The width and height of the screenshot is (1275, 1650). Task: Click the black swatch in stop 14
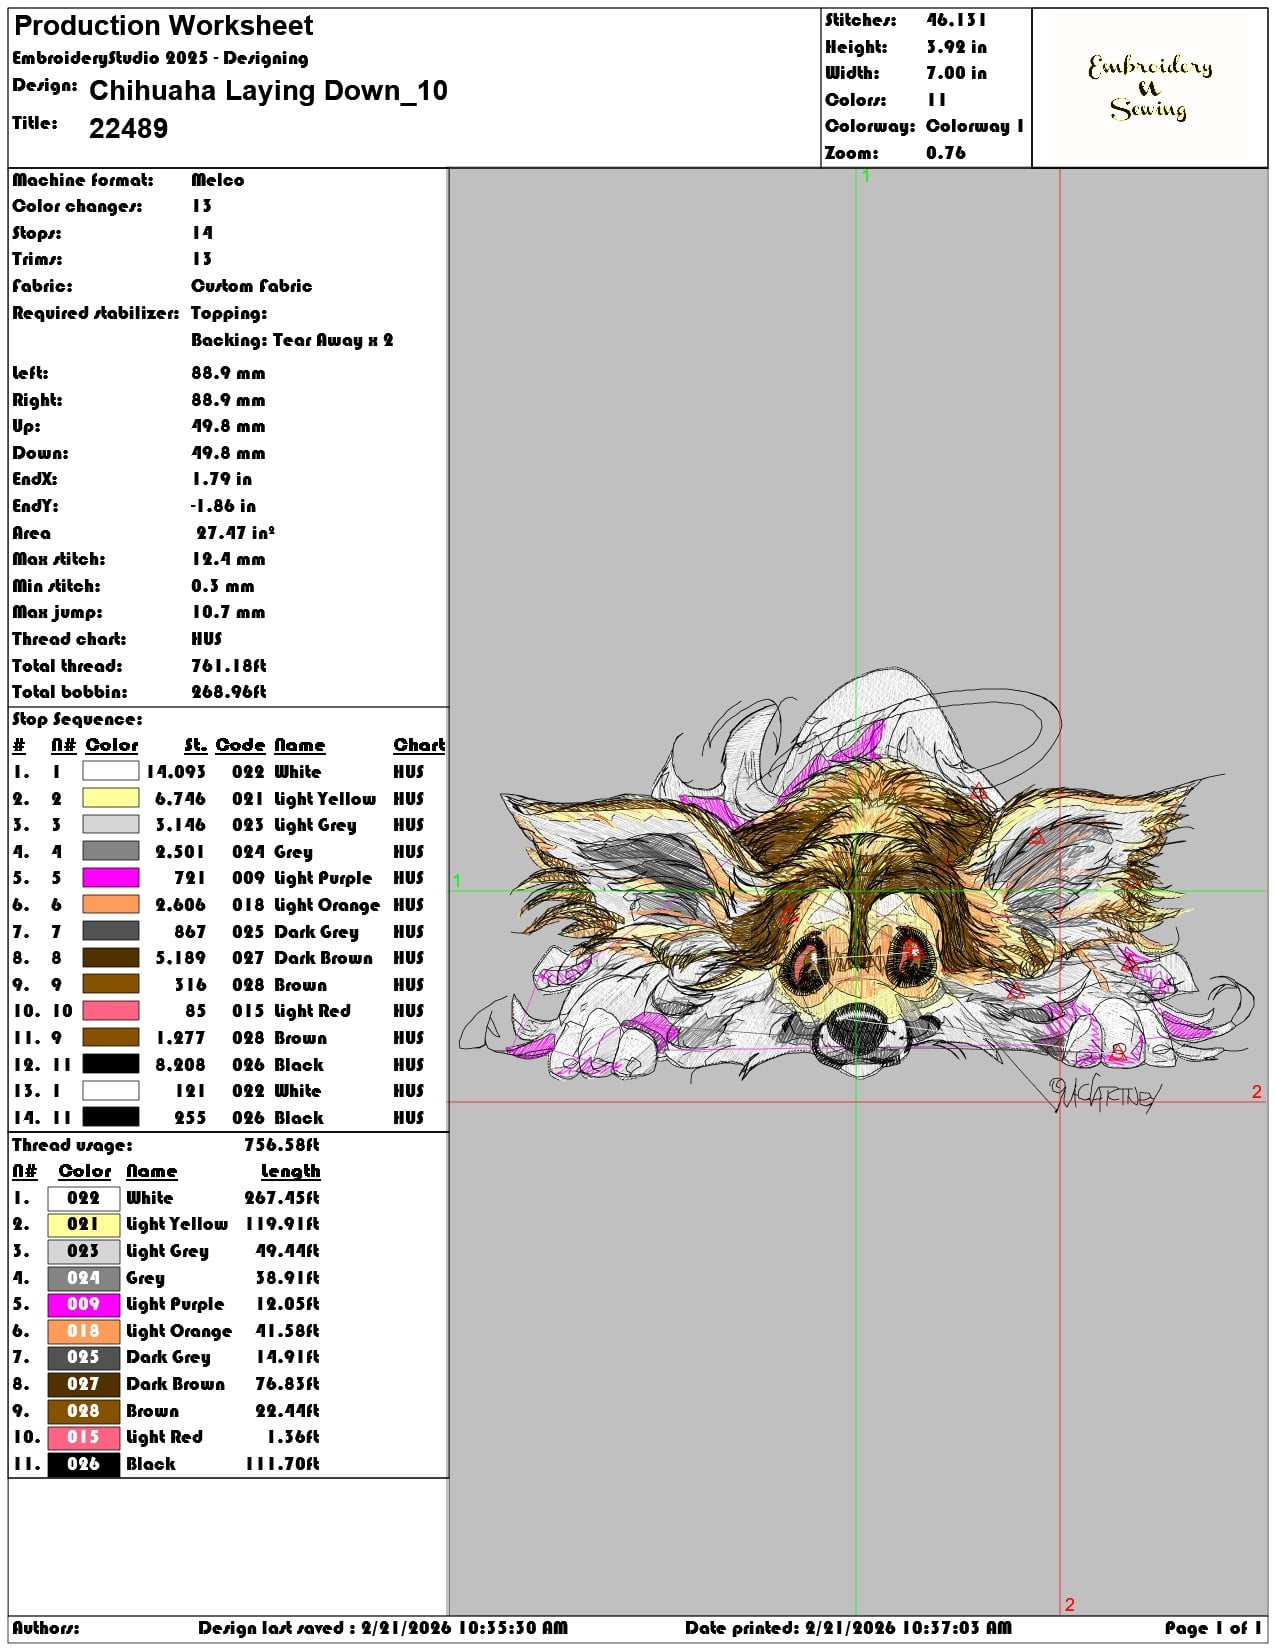pos(110,1117)
